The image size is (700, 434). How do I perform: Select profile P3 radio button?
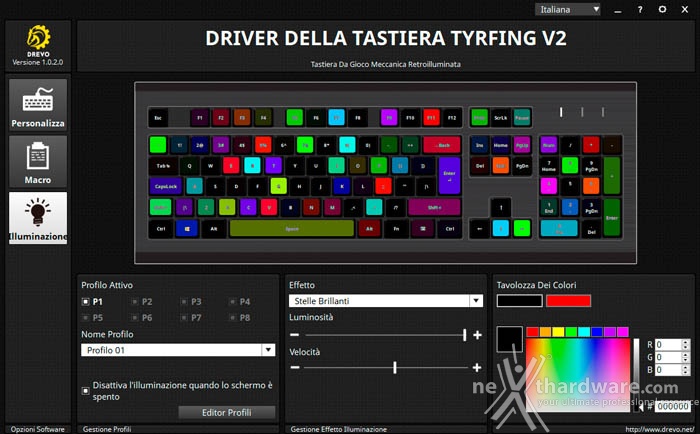click(x=183, y=302)
